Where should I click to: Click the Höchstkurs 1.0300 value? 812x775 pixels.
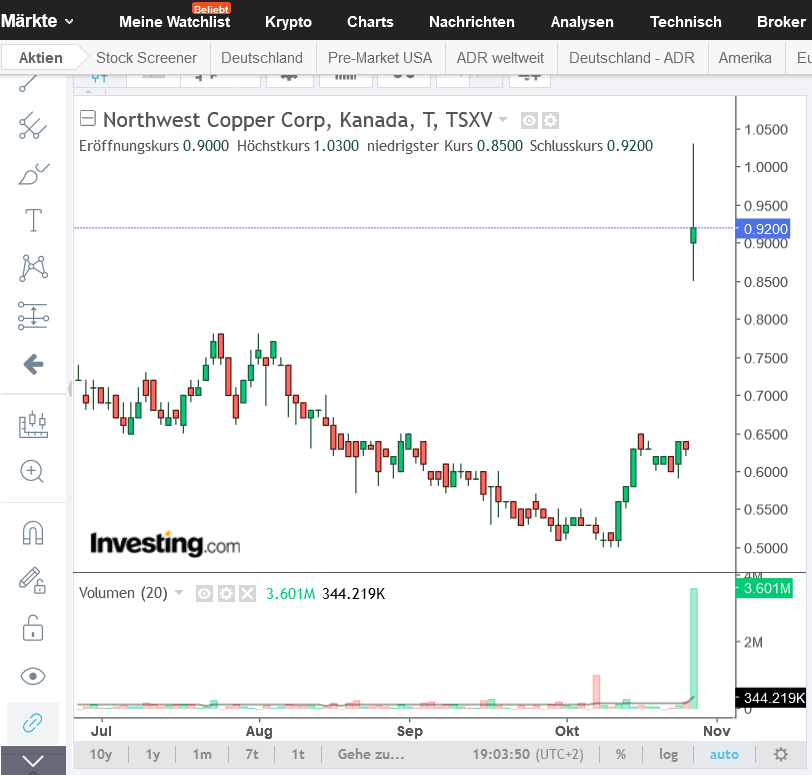coord(336,145)
